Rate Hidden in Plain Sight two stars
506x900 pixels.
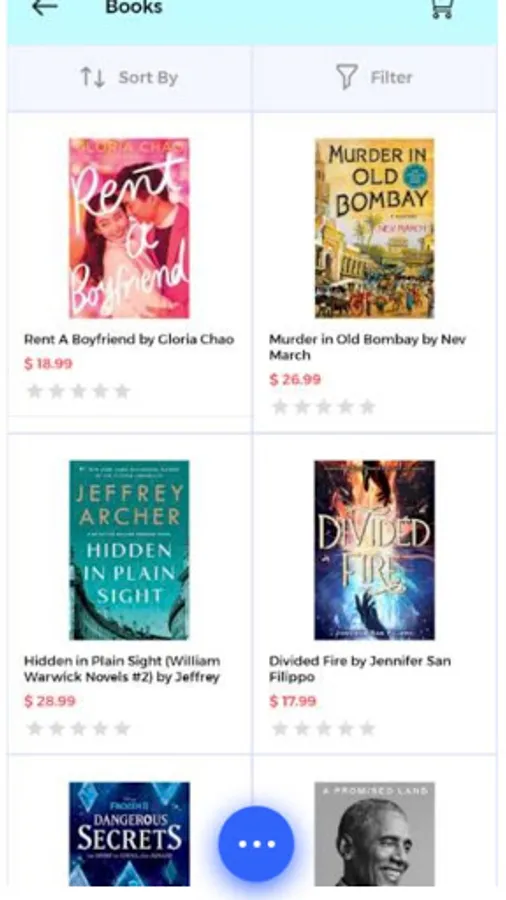point(57,728)
